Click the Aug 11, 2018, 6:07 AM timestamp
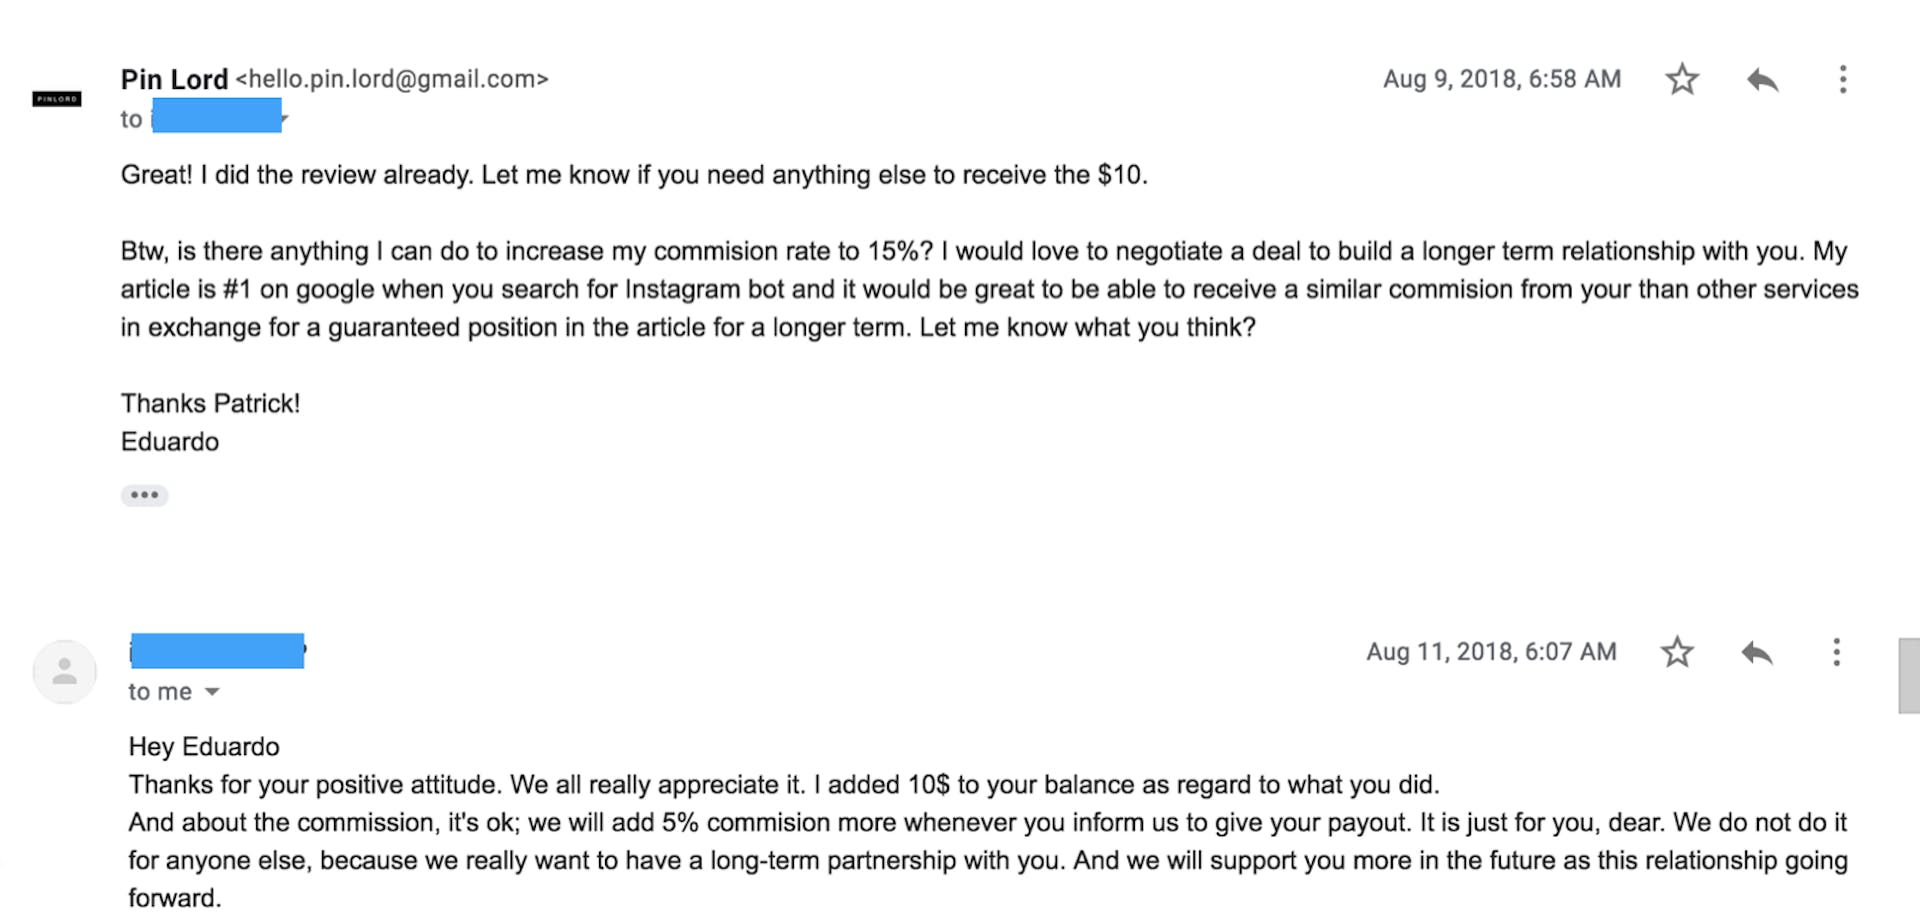The image size is (1920, 916). [x=1491, y=652]
